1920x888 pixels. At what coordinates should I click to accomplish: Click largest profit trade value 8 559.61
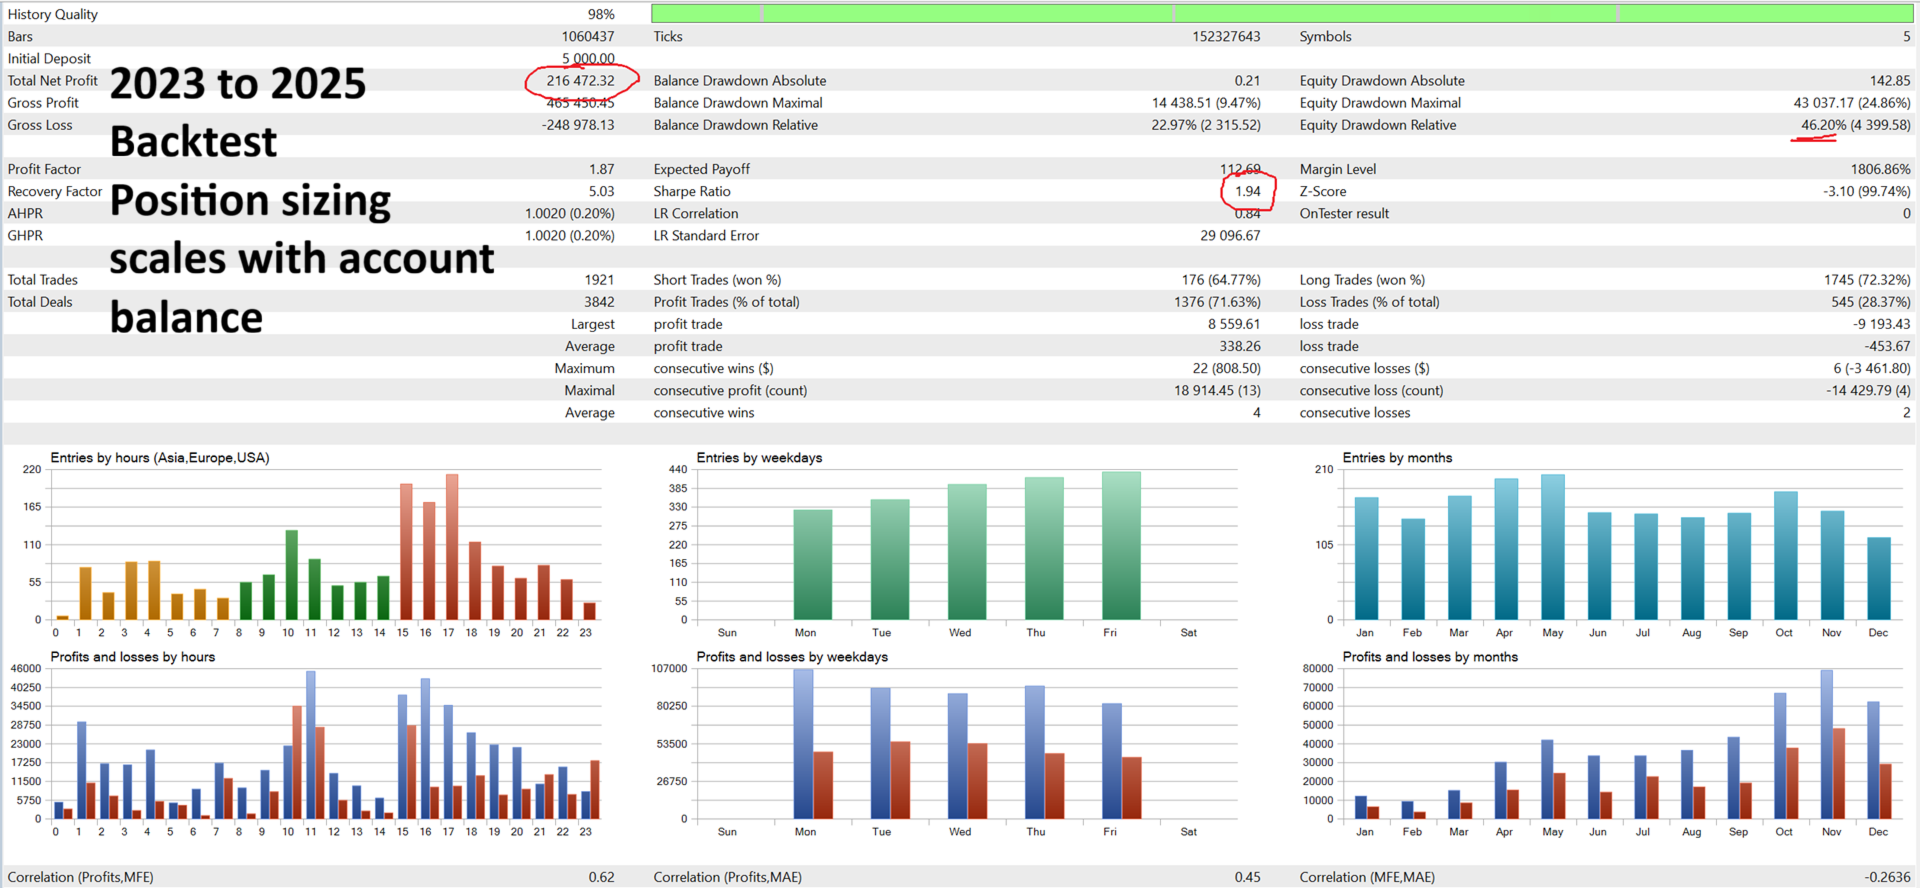pyautogui.click(x=1234, y=324)
